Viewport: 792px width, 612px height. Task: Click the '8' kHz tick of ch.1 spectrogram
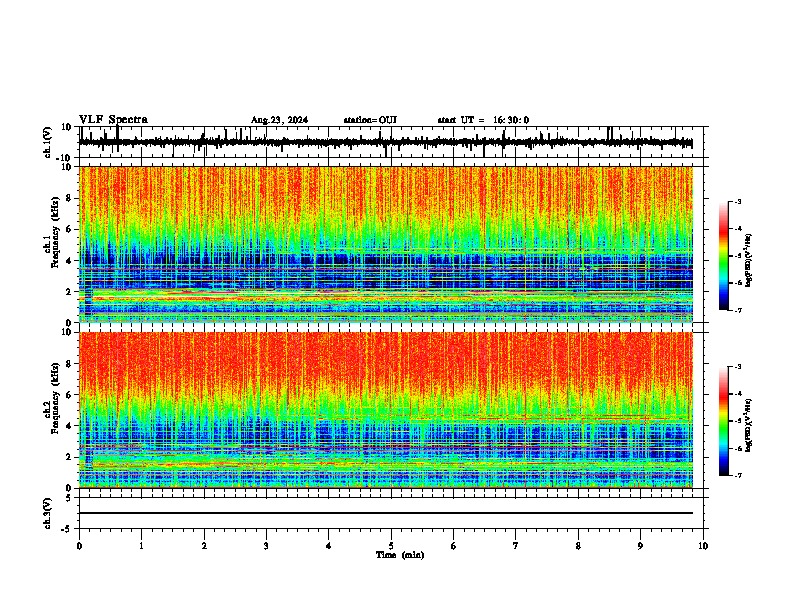[70, 198]
